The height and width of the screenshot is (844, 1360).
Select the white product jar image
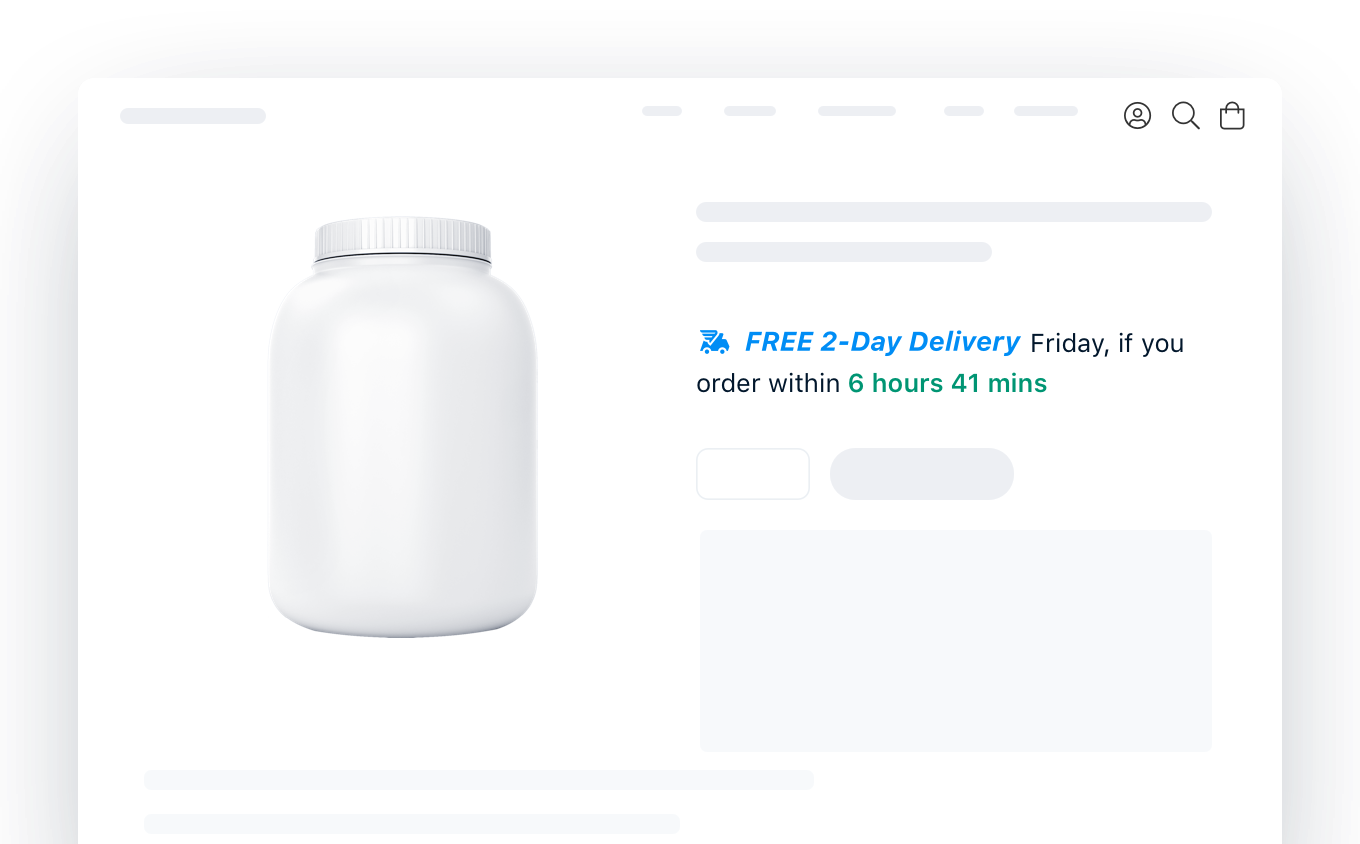[403, 427]
